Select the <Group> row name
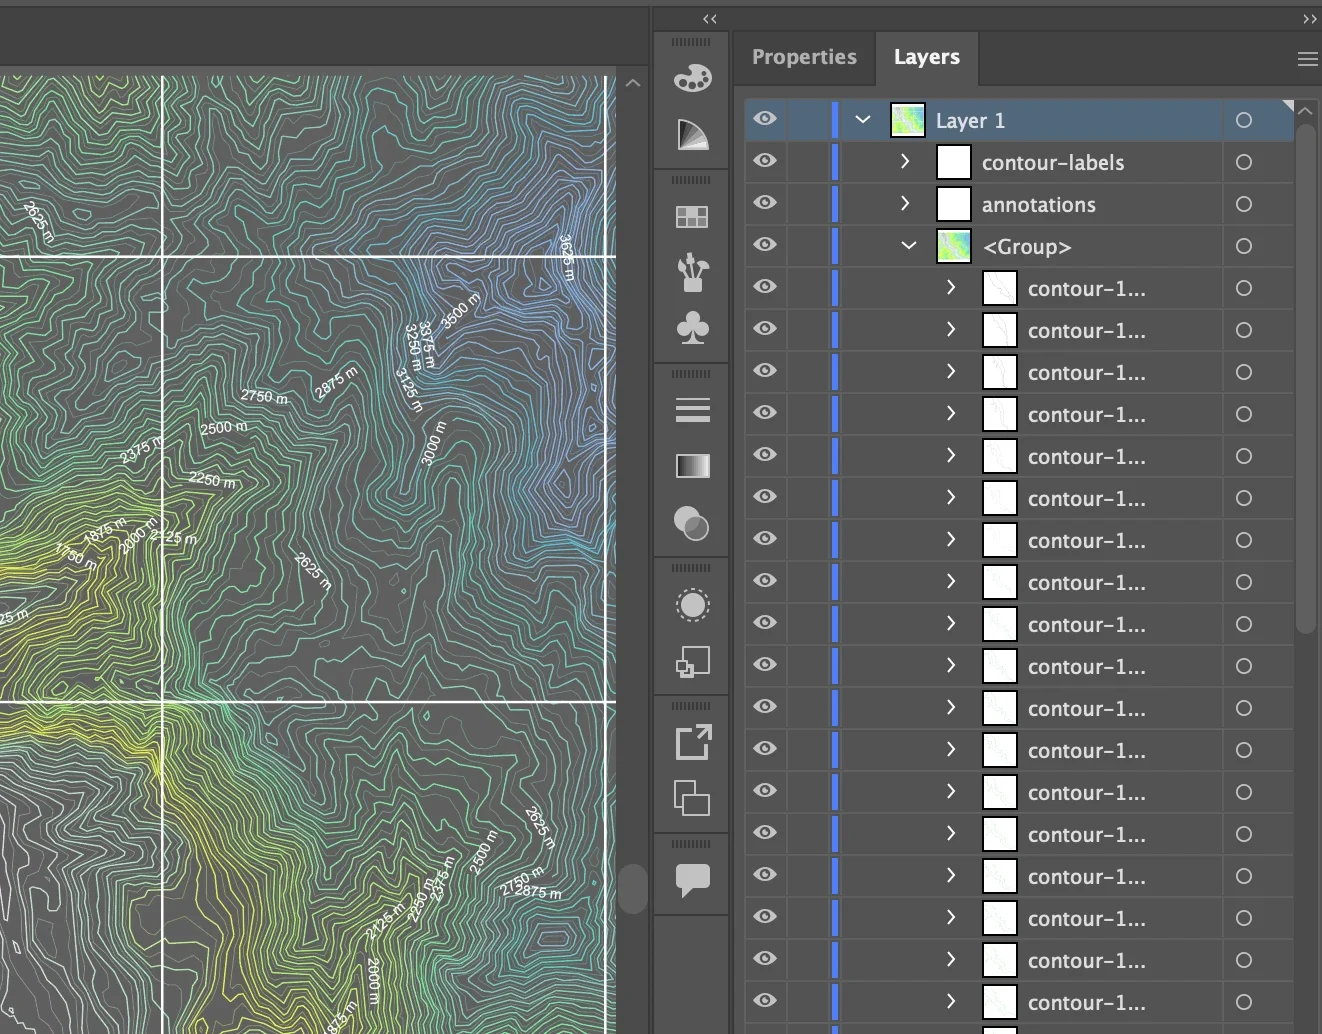The image size is (1322, 1034). (1027, 247)
